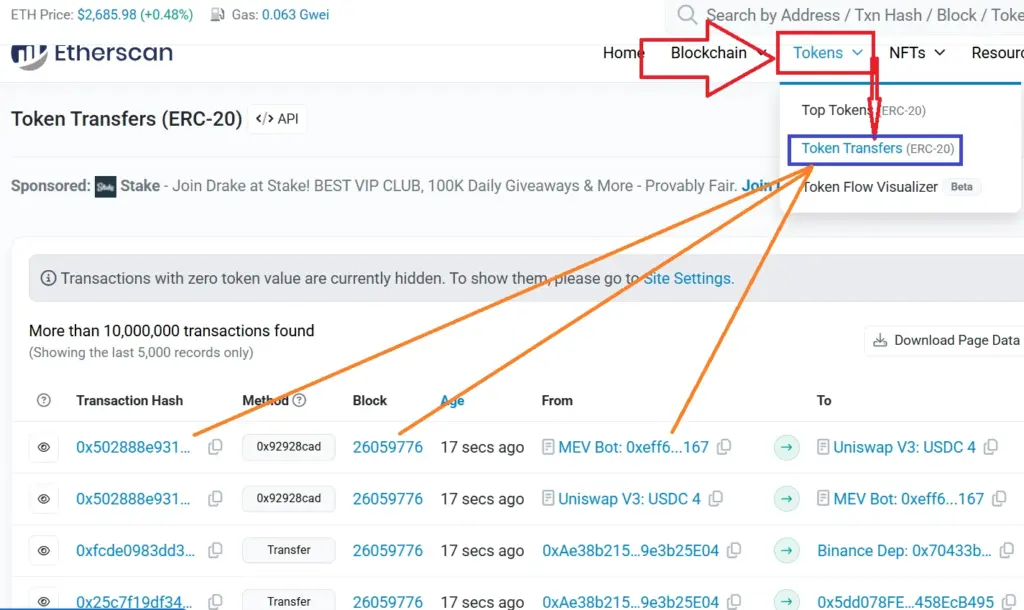
Task: Copy transaction hash 0xfcde0983dd3...
Action: click(x=215, y=550)
